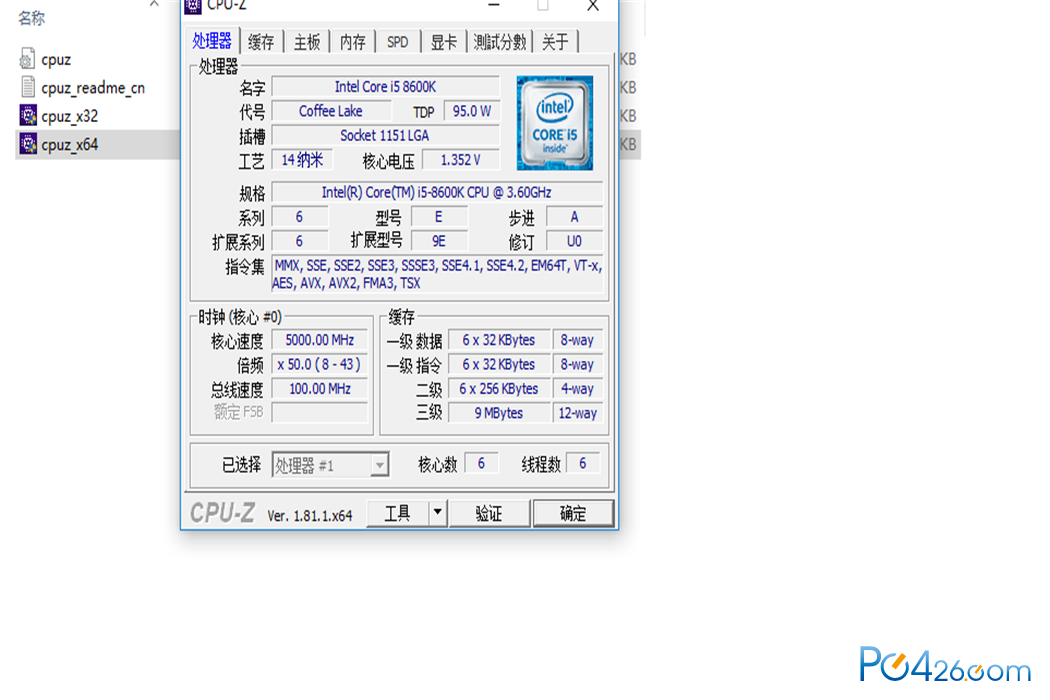Collapse the sort arrow above file list
Screen dimensions: 1050x700
click(155, 4)
